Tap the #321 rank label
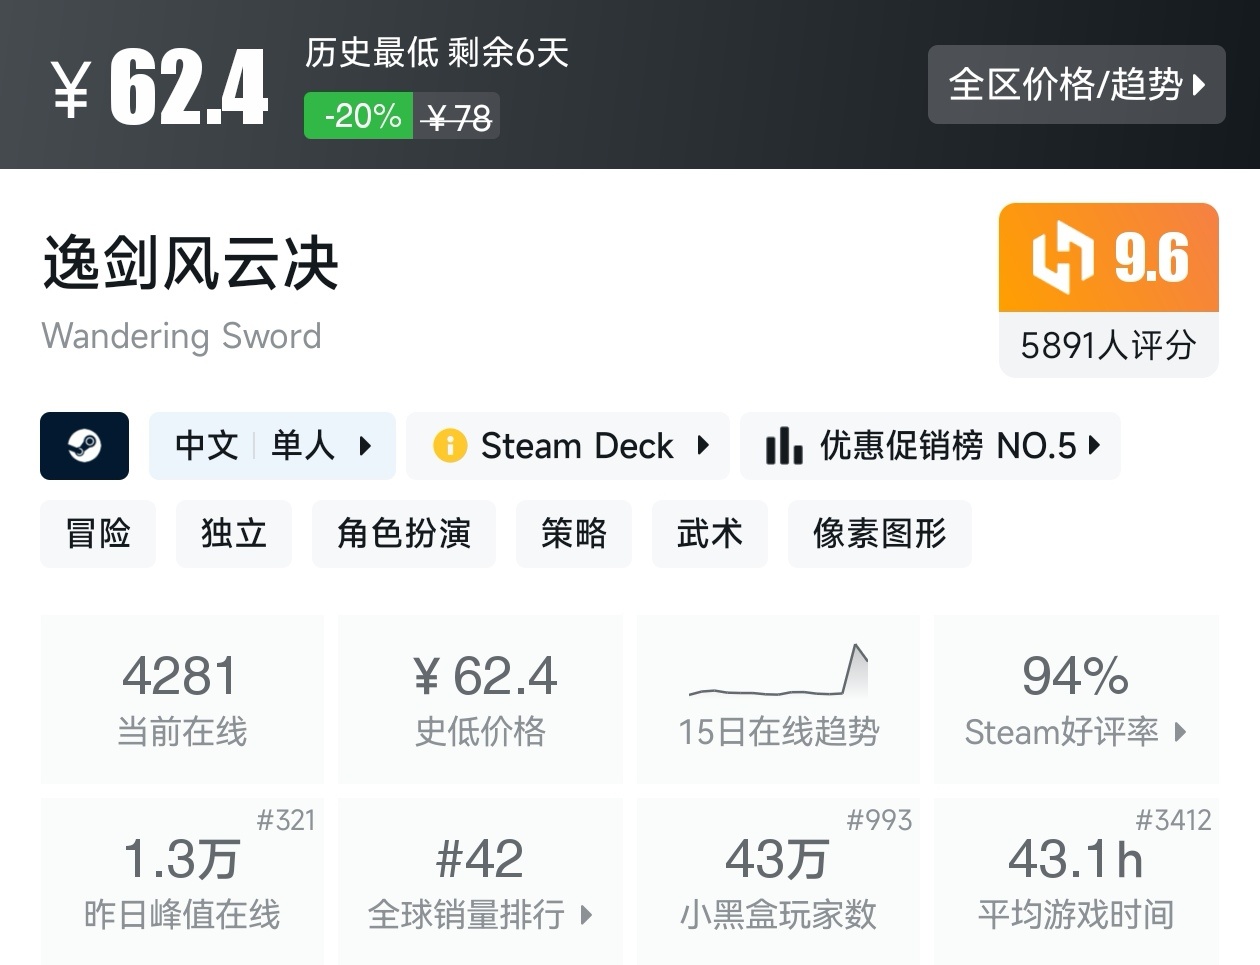1260x965 pixels. pos(286,821)
